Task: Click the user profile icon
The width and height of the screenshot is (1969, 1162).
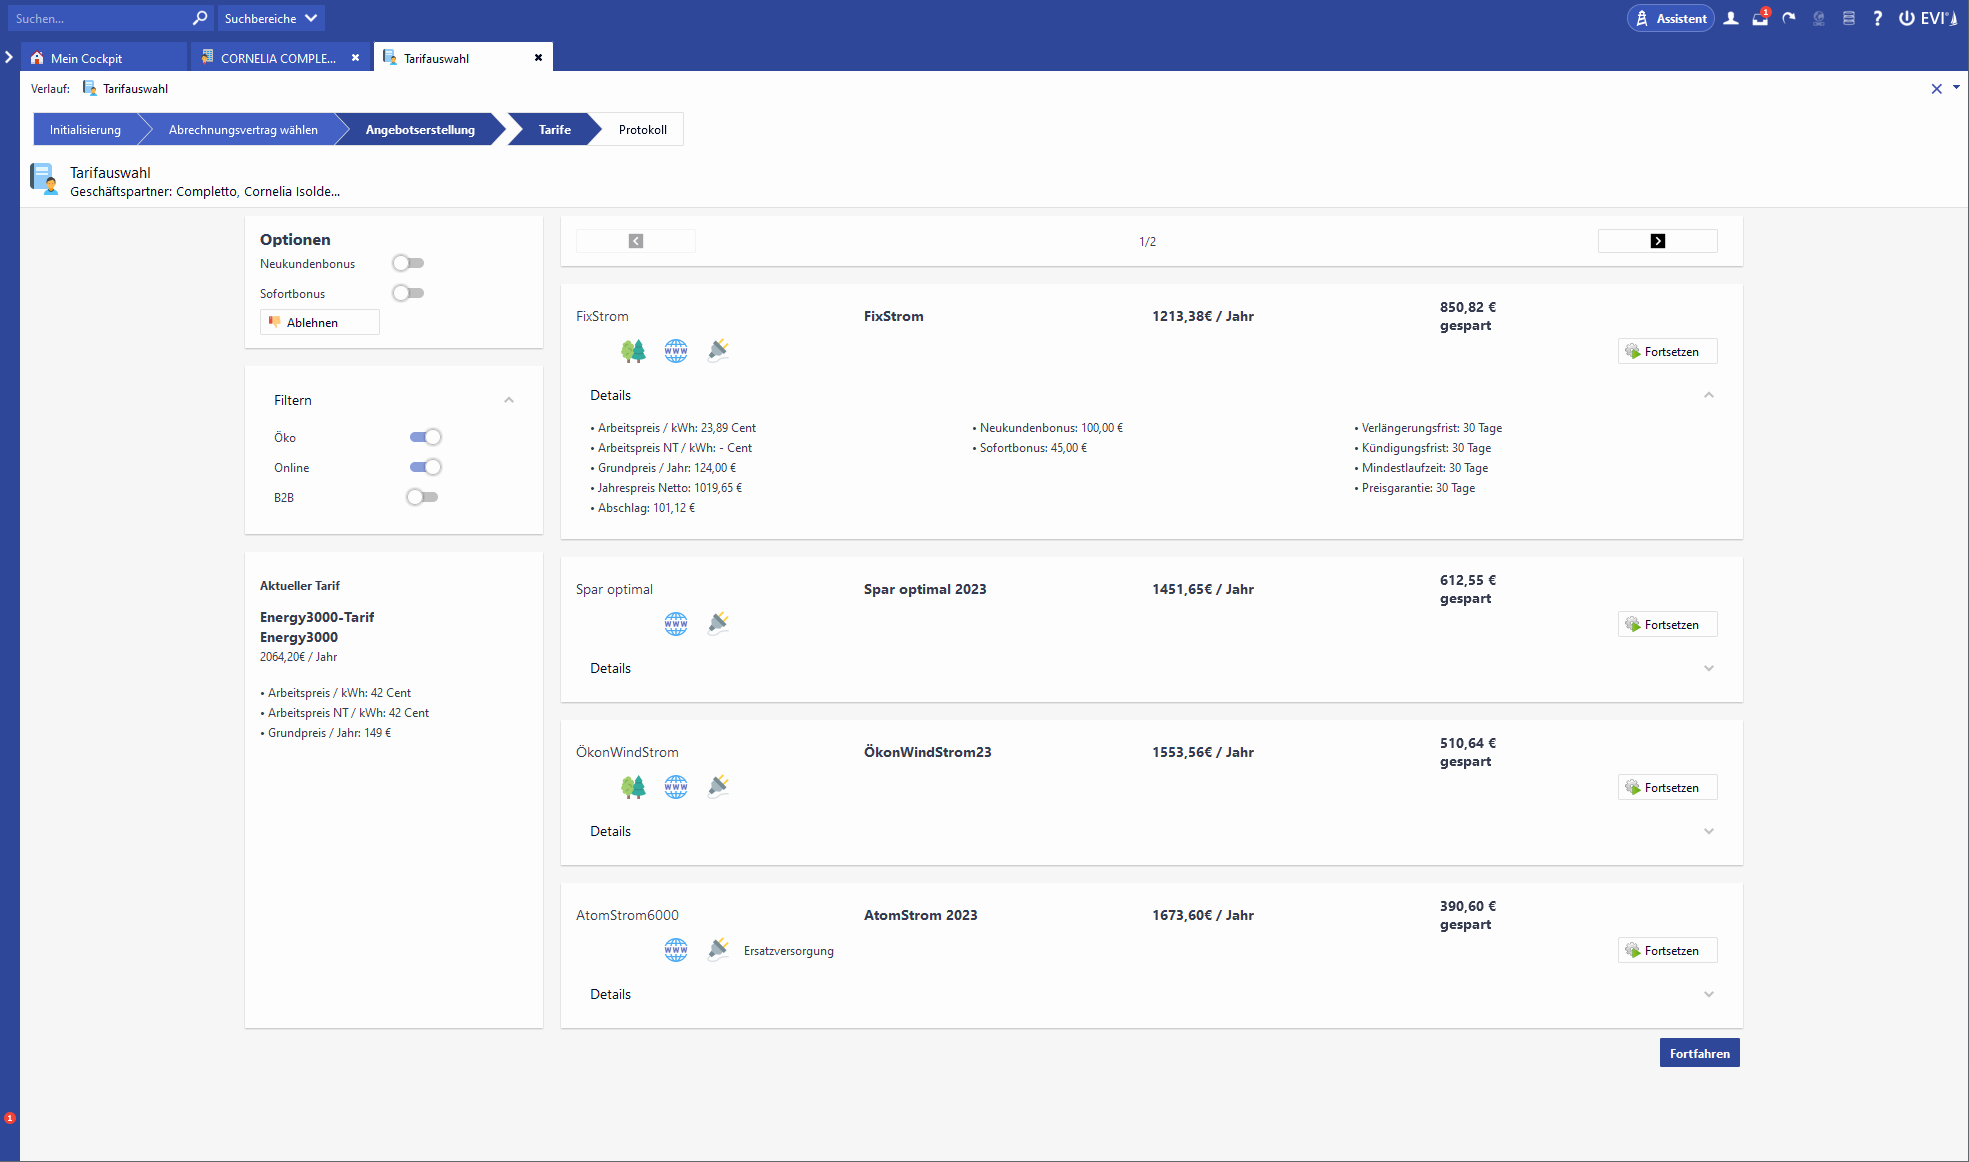Action: [x=1731, y=18]
